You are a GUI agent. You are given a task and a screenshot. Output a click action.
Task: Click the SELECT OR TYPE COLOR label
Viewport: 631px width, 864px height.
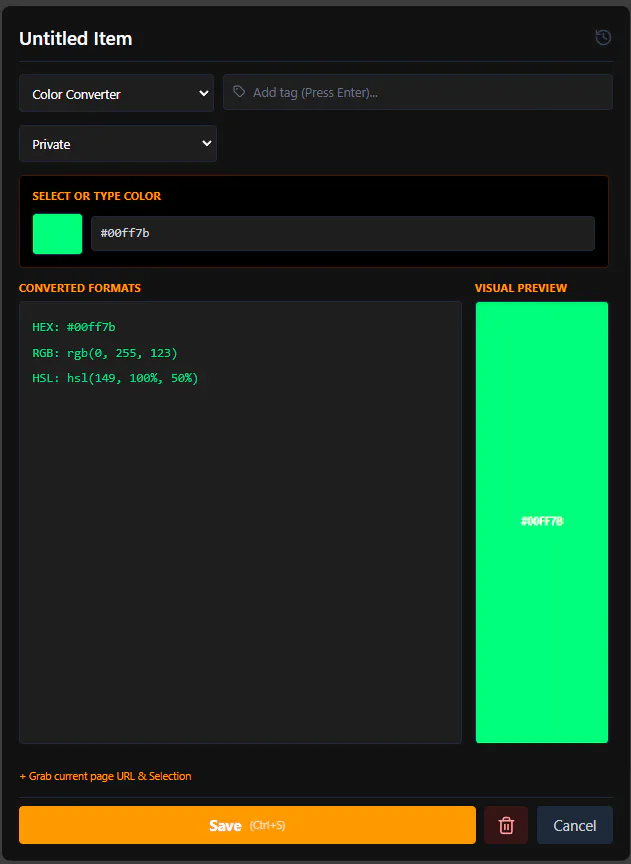[96, 196]
